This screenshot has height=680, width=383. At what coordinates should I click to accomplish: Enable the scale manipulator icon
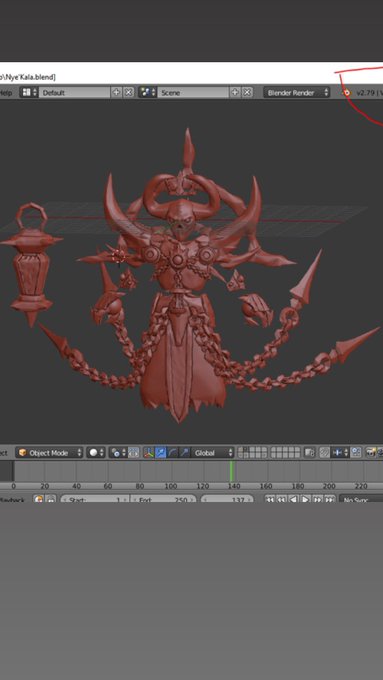[184, 453]
